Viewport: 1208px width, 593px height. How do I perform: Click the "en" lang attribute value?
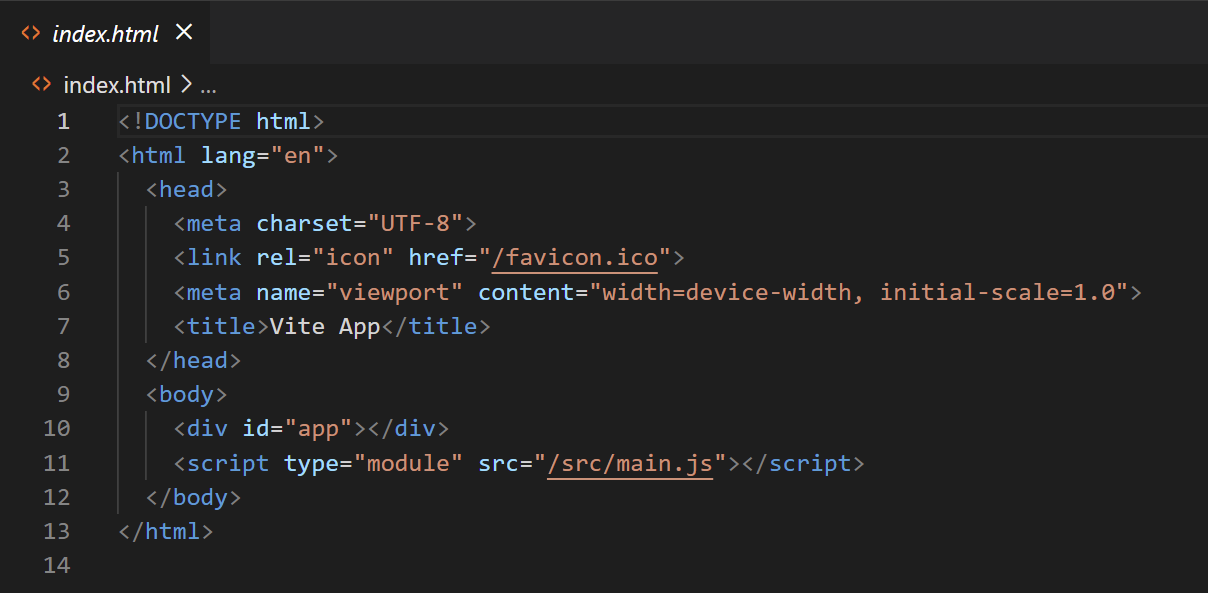298,155
